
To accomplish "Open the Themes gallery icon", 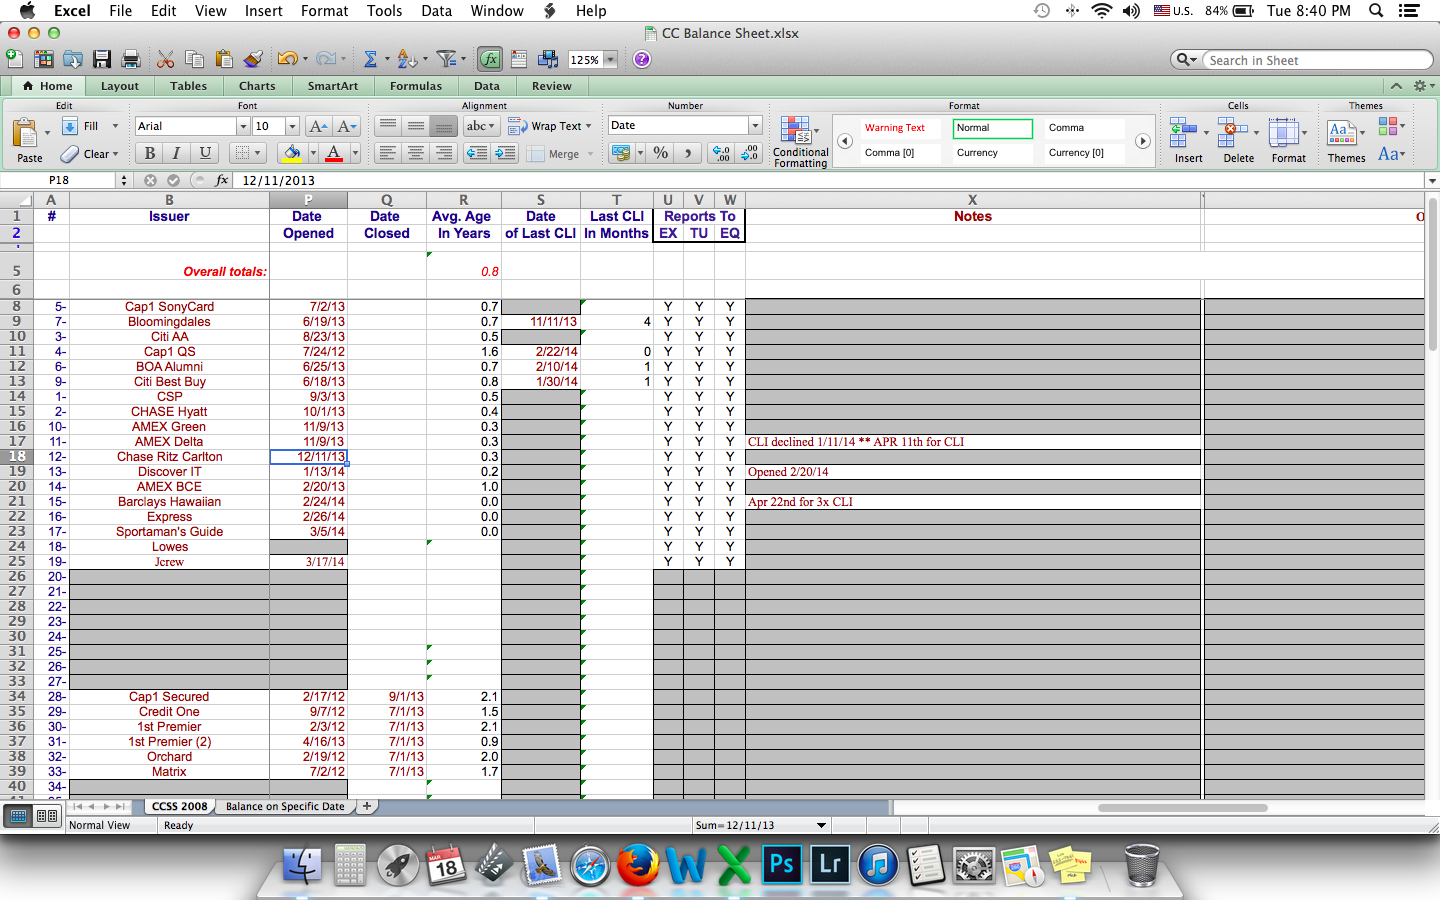I will pos(1341,132).
